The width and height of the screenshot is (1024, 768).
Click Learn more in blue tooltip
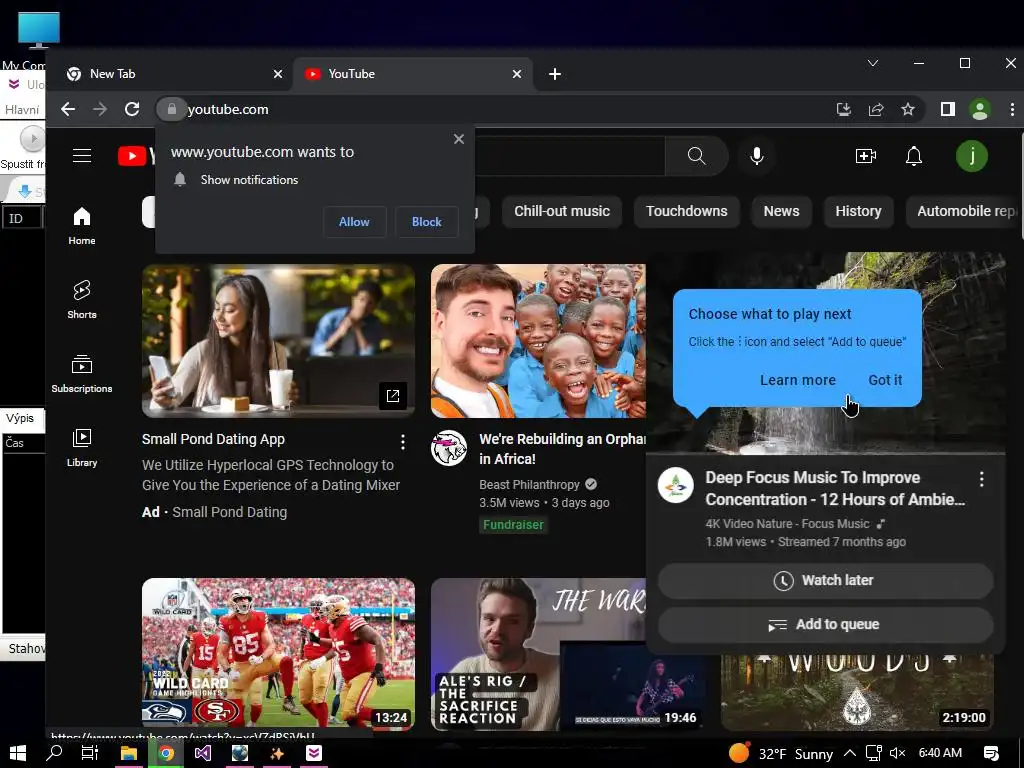[x=797, y=380]
